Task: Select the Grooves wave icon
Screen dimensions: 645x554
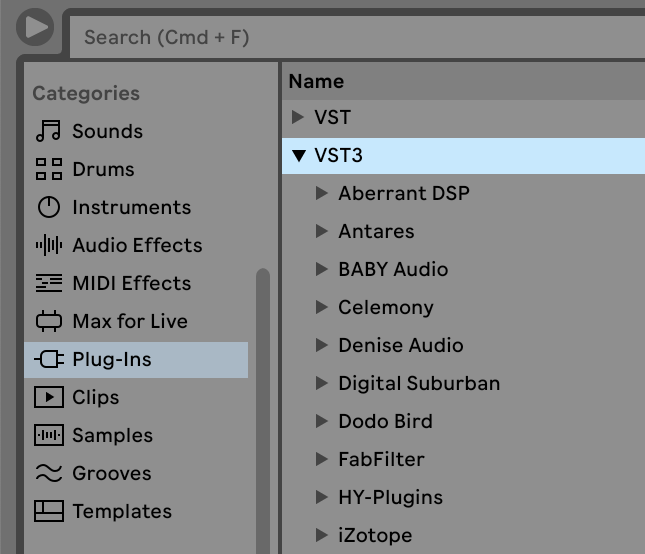Action: 48,473
